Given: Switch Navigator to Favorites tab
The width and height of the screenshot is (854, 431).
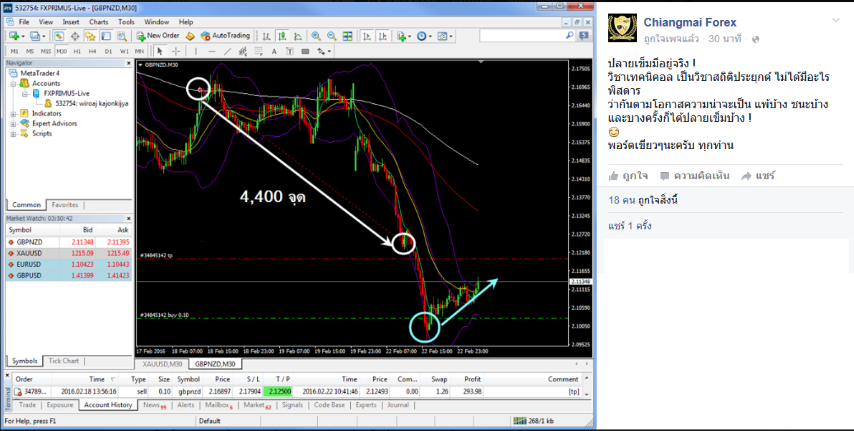Looking at the screenshot, I should (x=65, y=205).
